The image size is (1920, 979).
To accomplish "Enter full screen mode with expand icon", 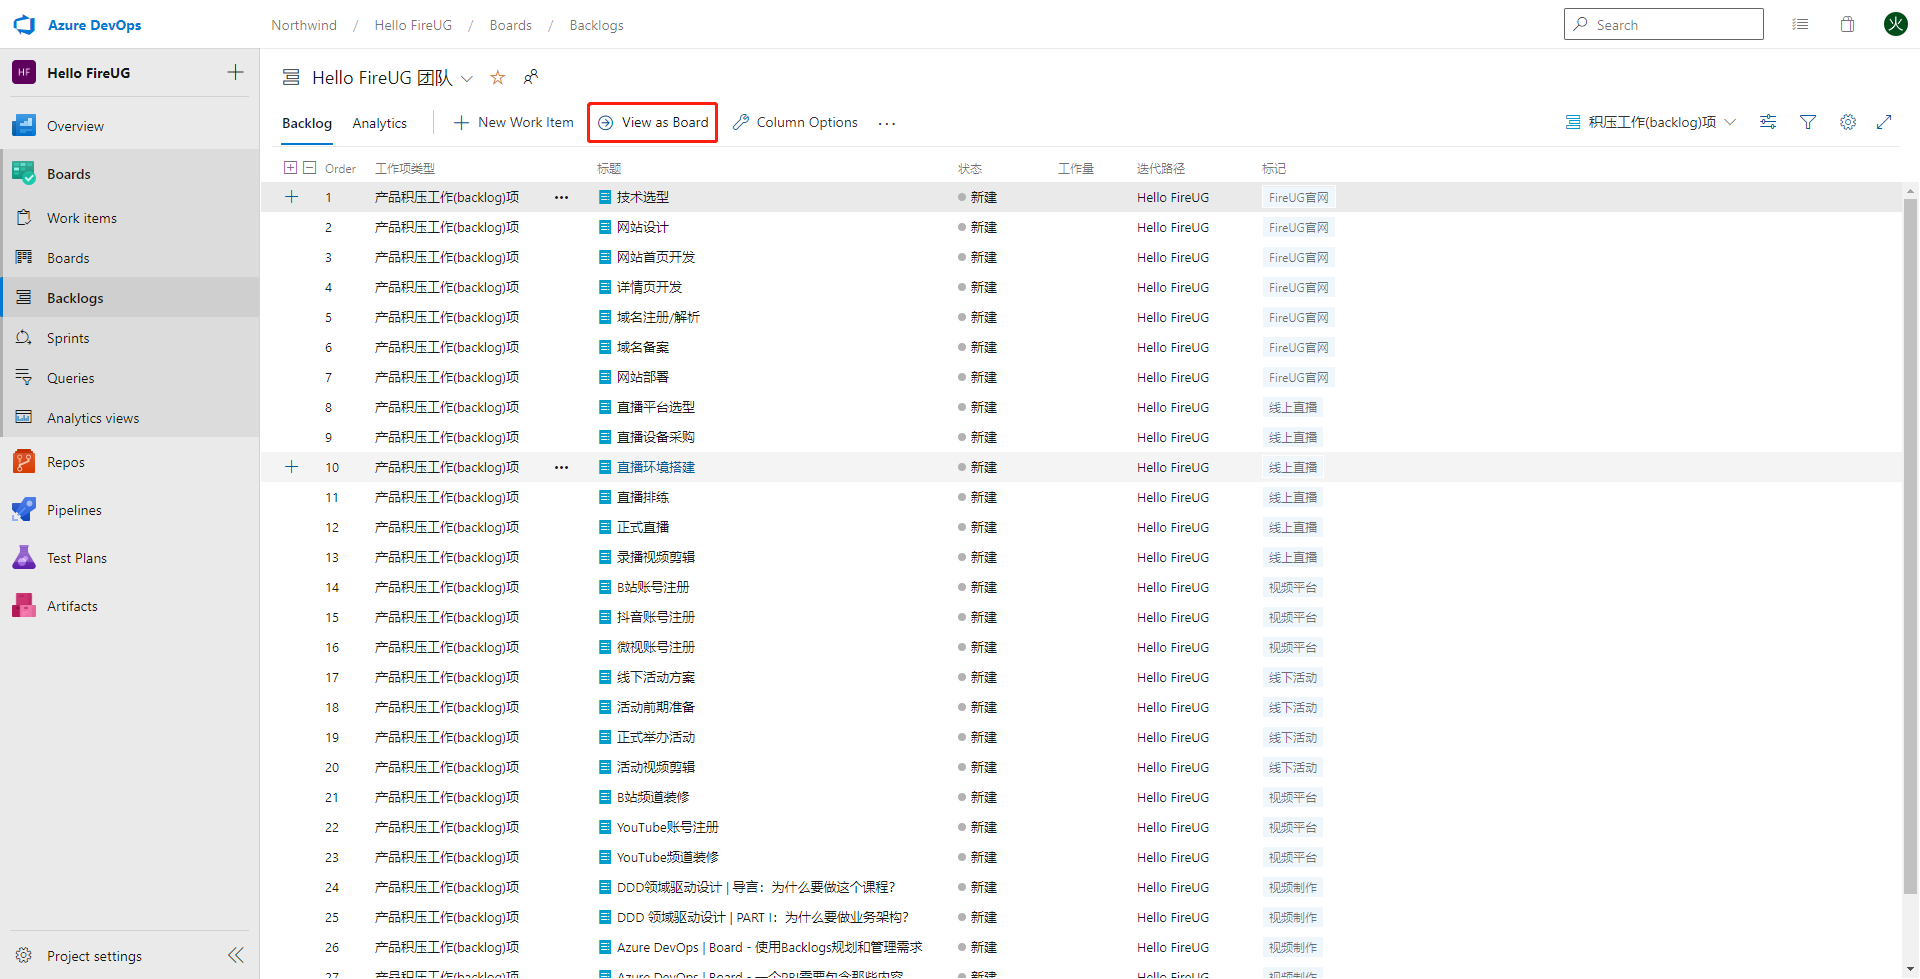I will click(1884, 122).
